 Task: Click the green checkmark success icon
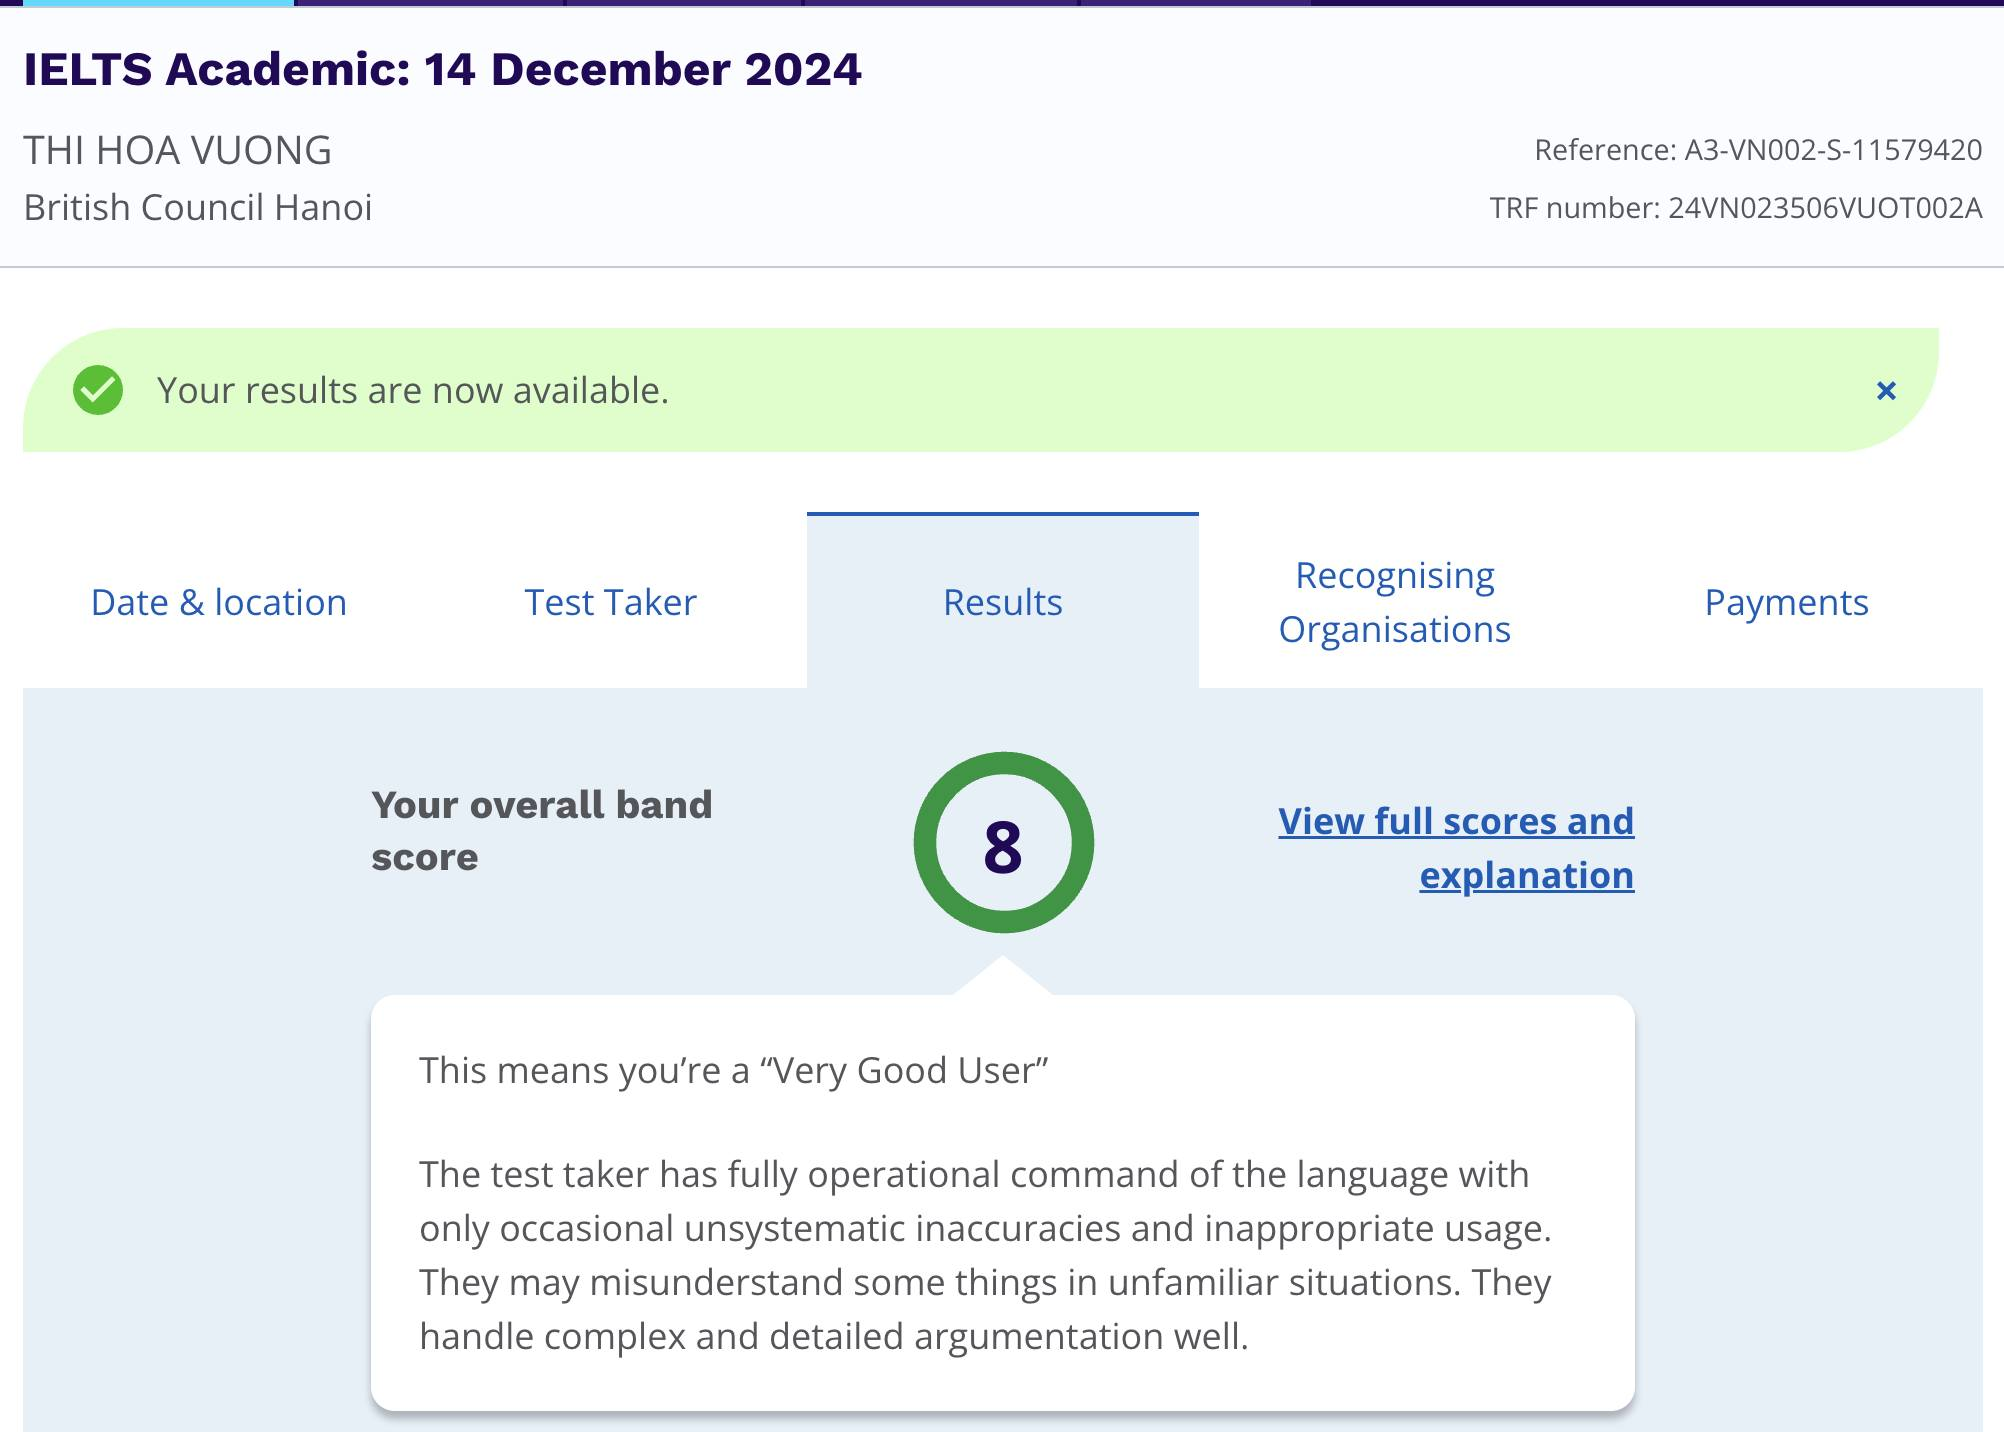98,390
